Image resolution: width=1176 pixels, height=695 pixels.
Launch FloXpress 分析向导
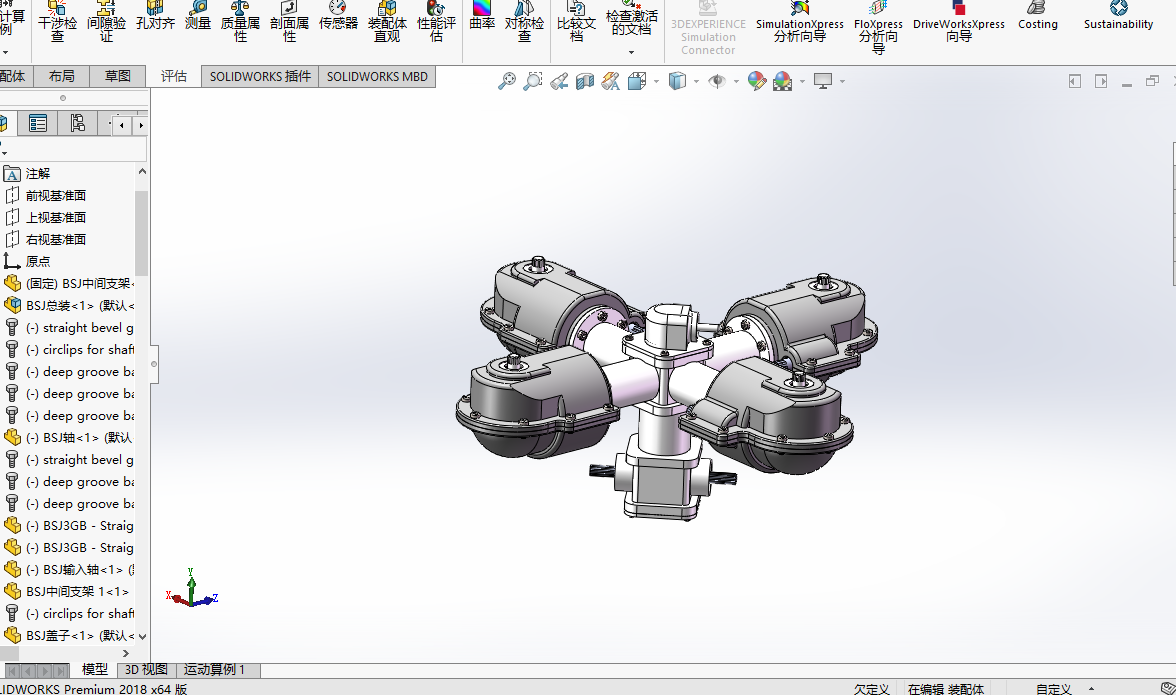point(878,27)
